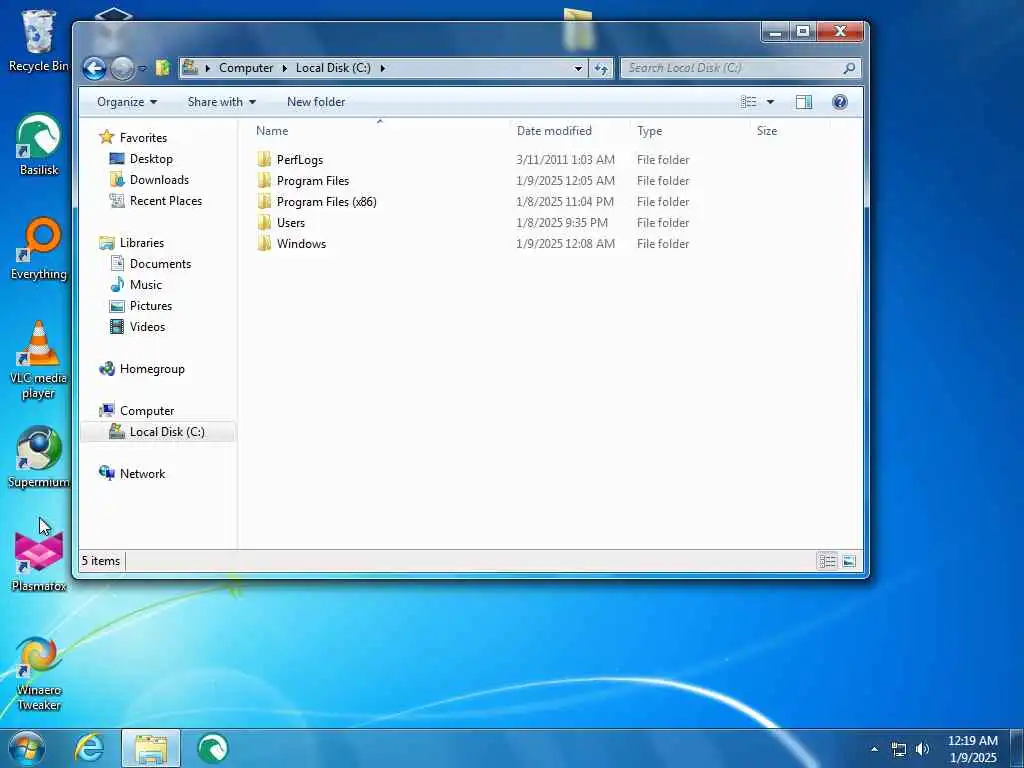Switch to large icons view in the status bar

click(x=848, y=561)
